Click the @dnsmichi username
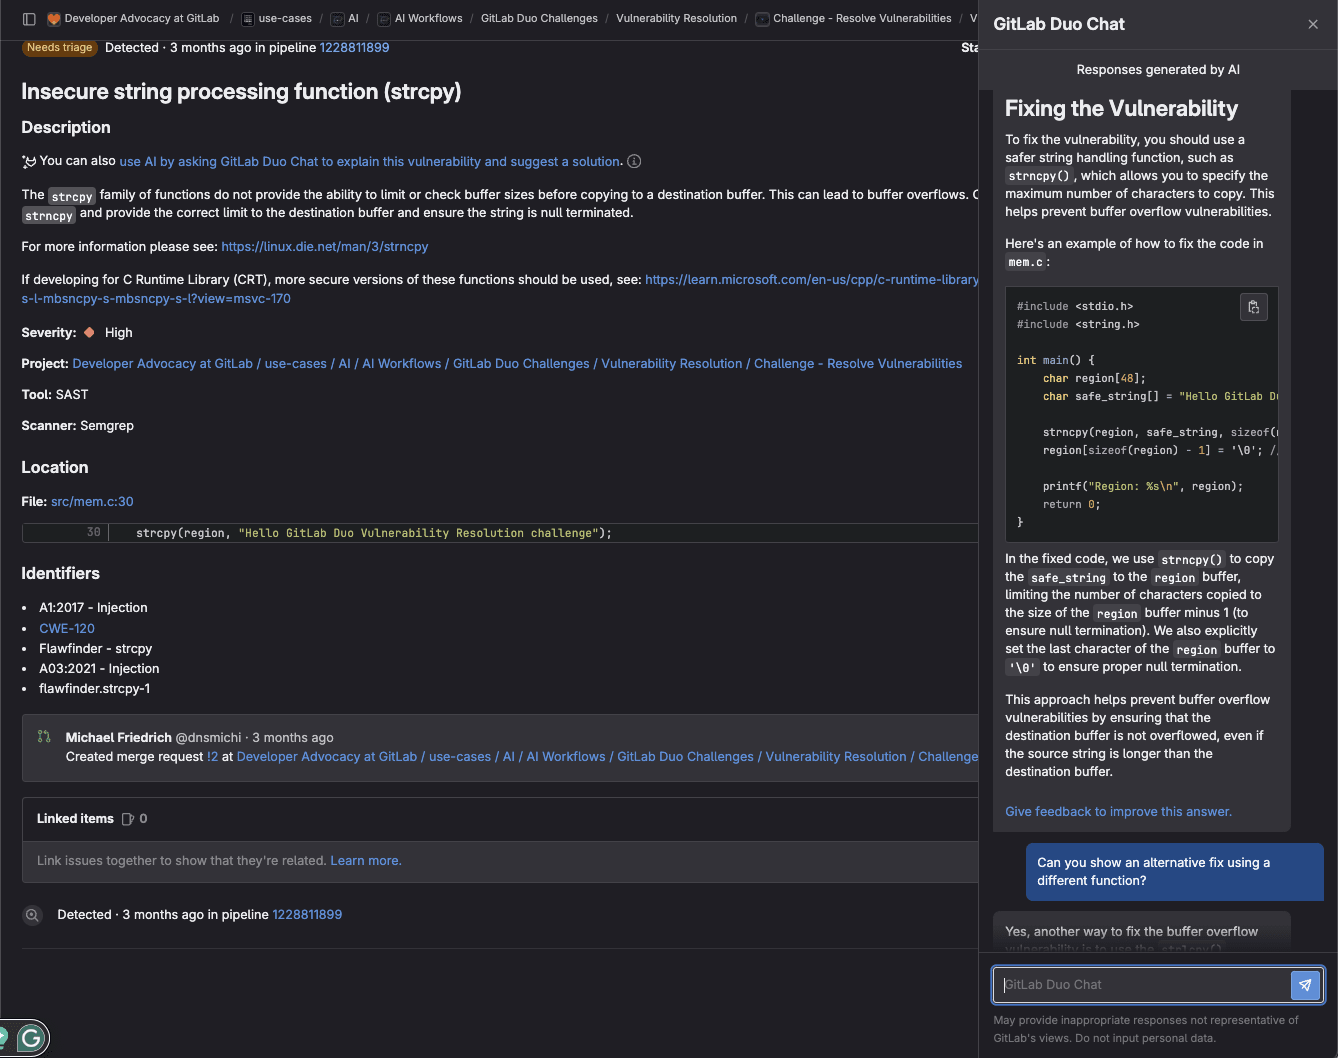 click(x=208, y=737)
